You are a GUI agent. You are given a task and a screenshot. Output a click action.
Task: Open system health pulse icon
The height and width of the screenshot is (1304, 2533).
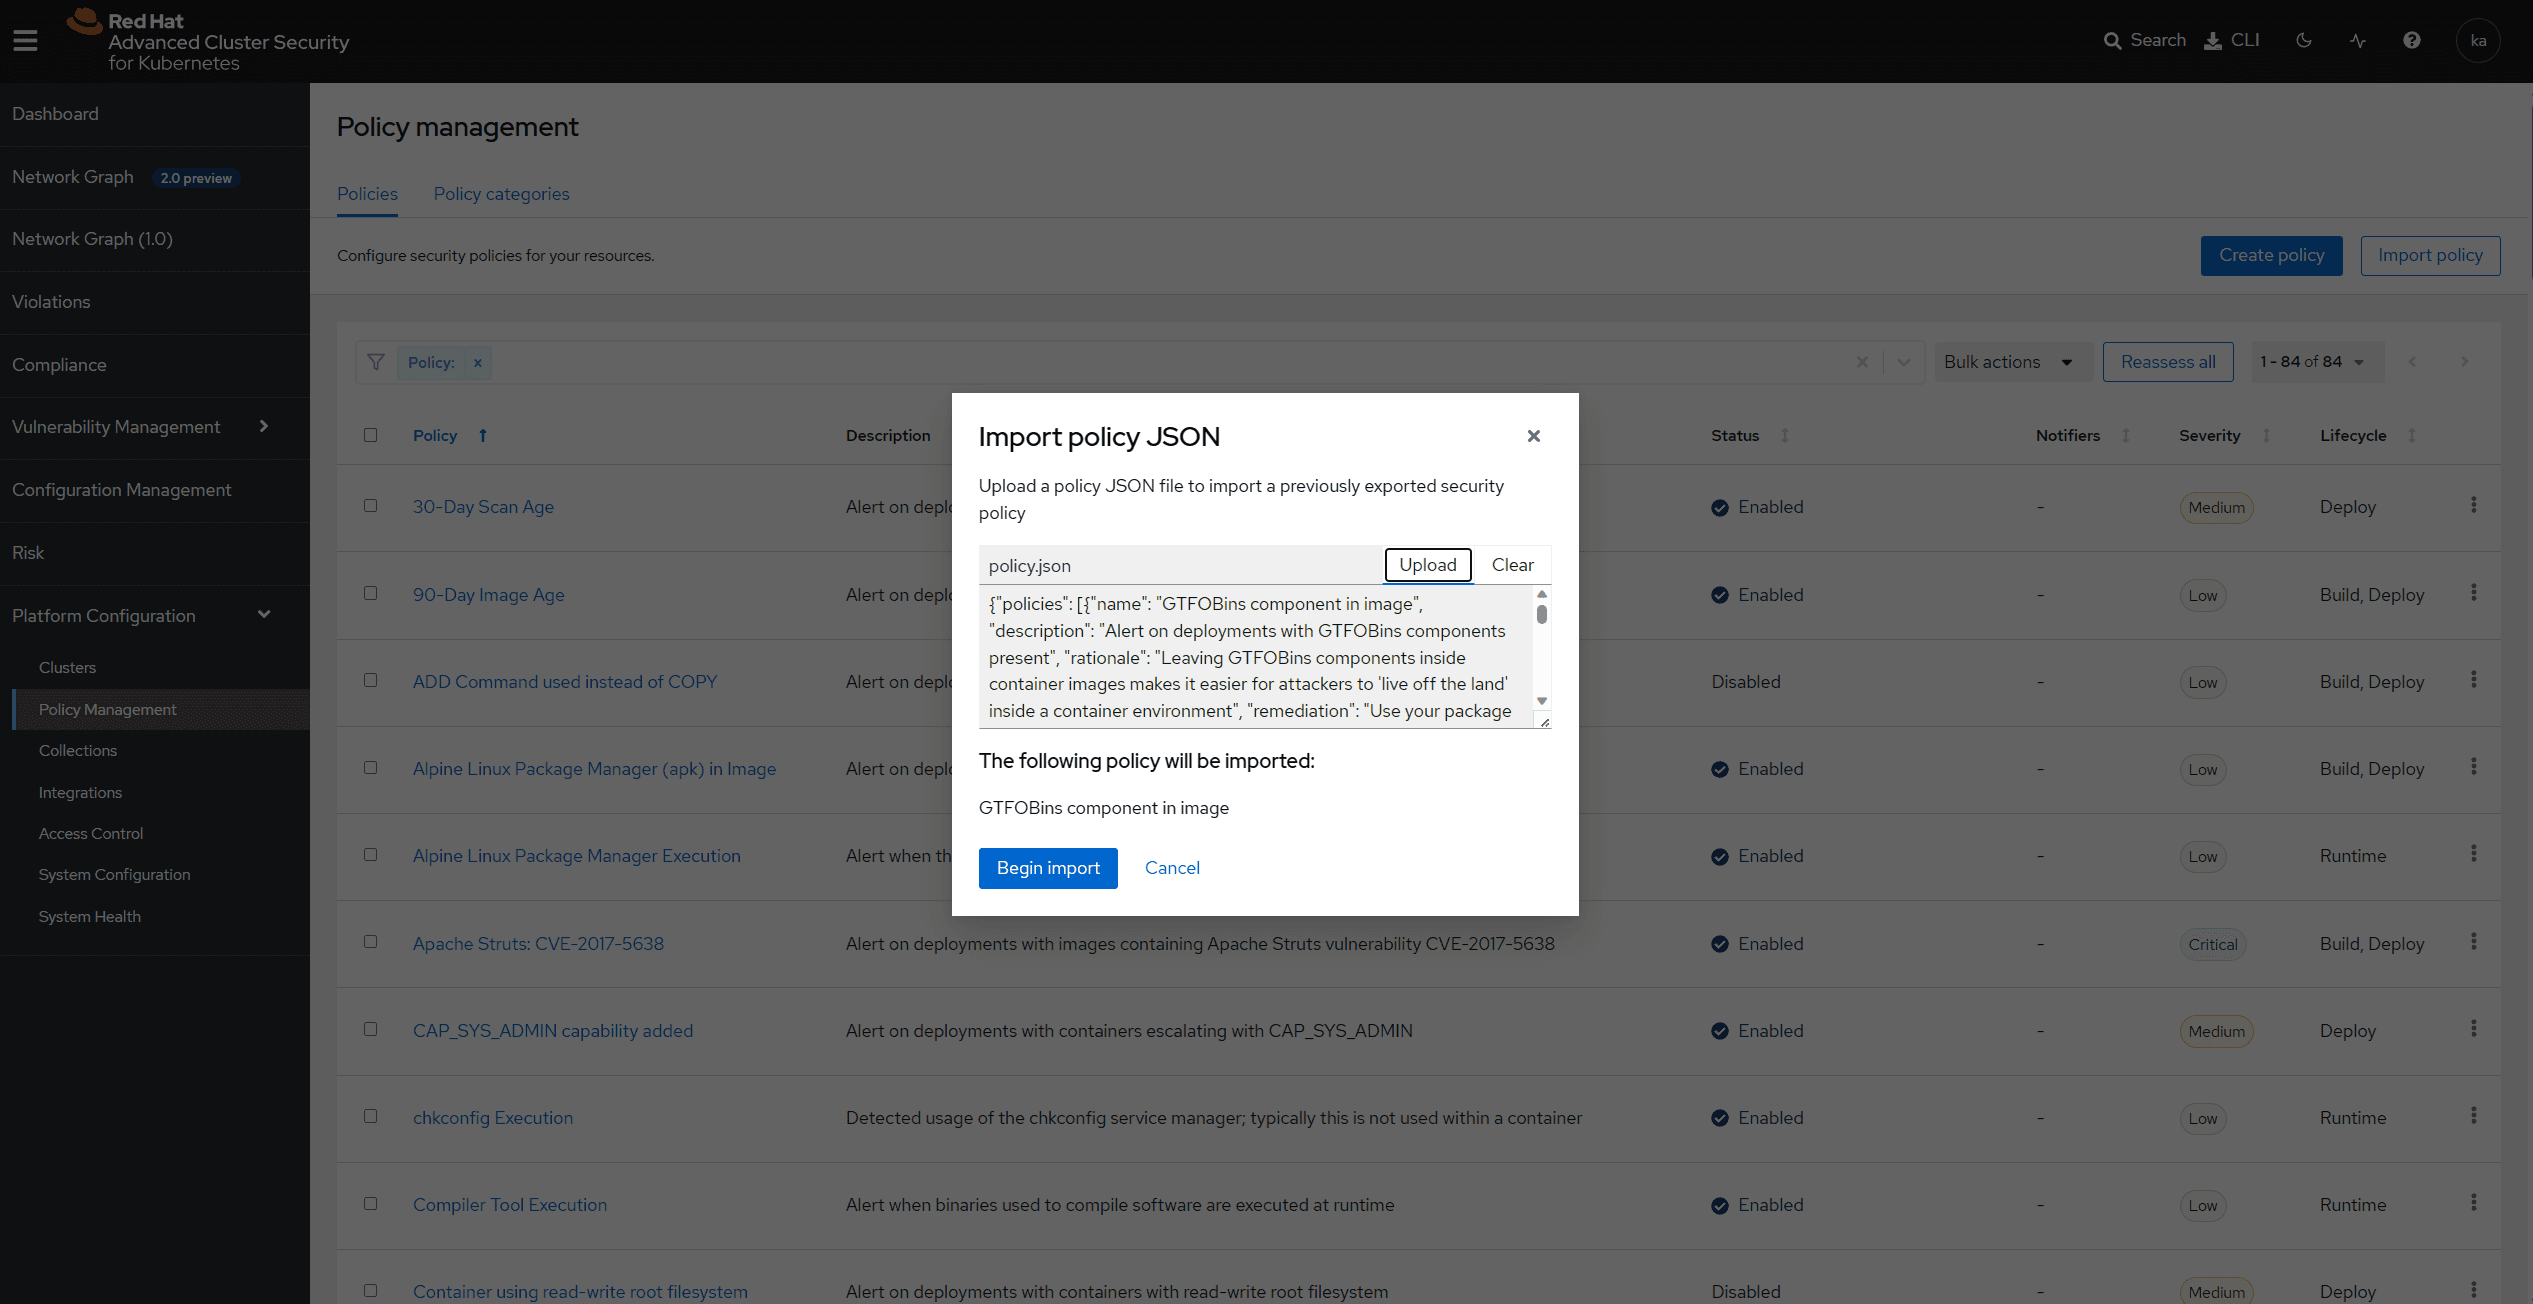tap(2358, 41)
